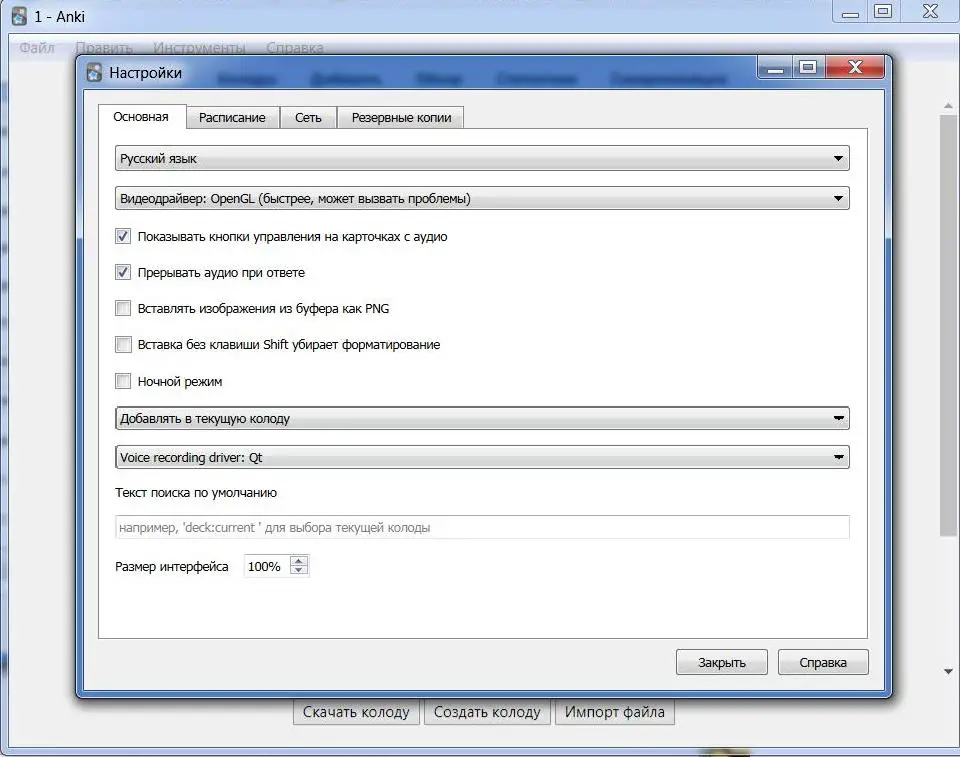Open the Справка menu in Anki window
Image resolution: width=960 pixels, height=757 pixels.
point(294,47)
